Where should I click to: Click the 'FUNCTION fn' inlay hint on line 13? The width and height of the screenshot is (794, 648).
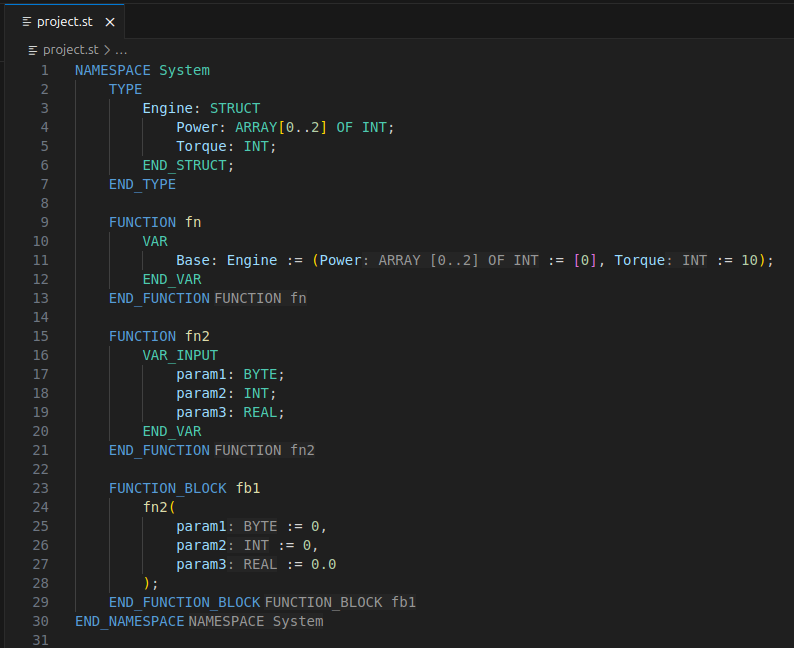[x=260, y=298]
